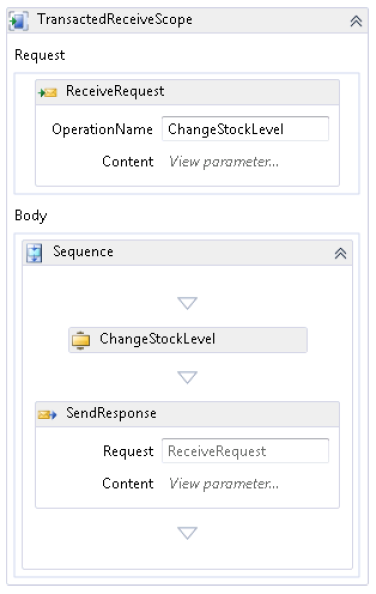Open View parameter link in SendResponse
This screenshot has width=376, height=594.
(224, 484)
